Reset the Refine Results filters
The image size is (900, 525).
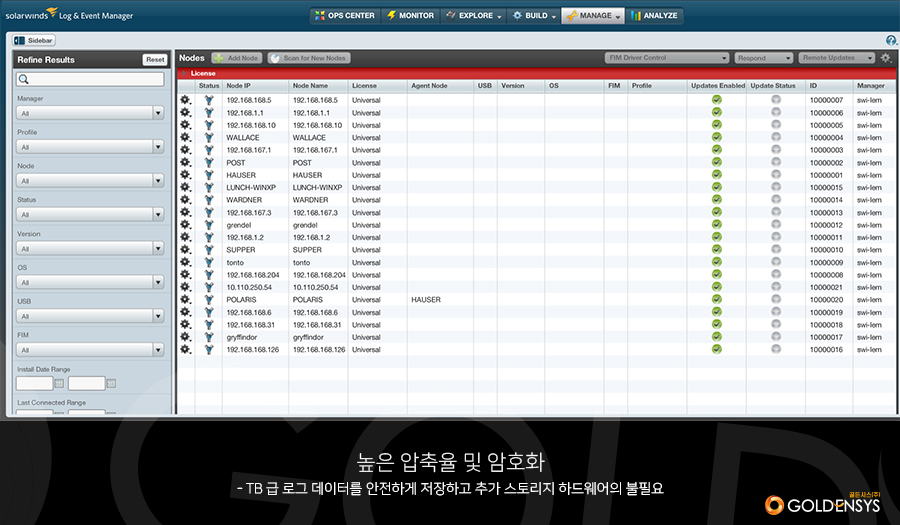155,60
